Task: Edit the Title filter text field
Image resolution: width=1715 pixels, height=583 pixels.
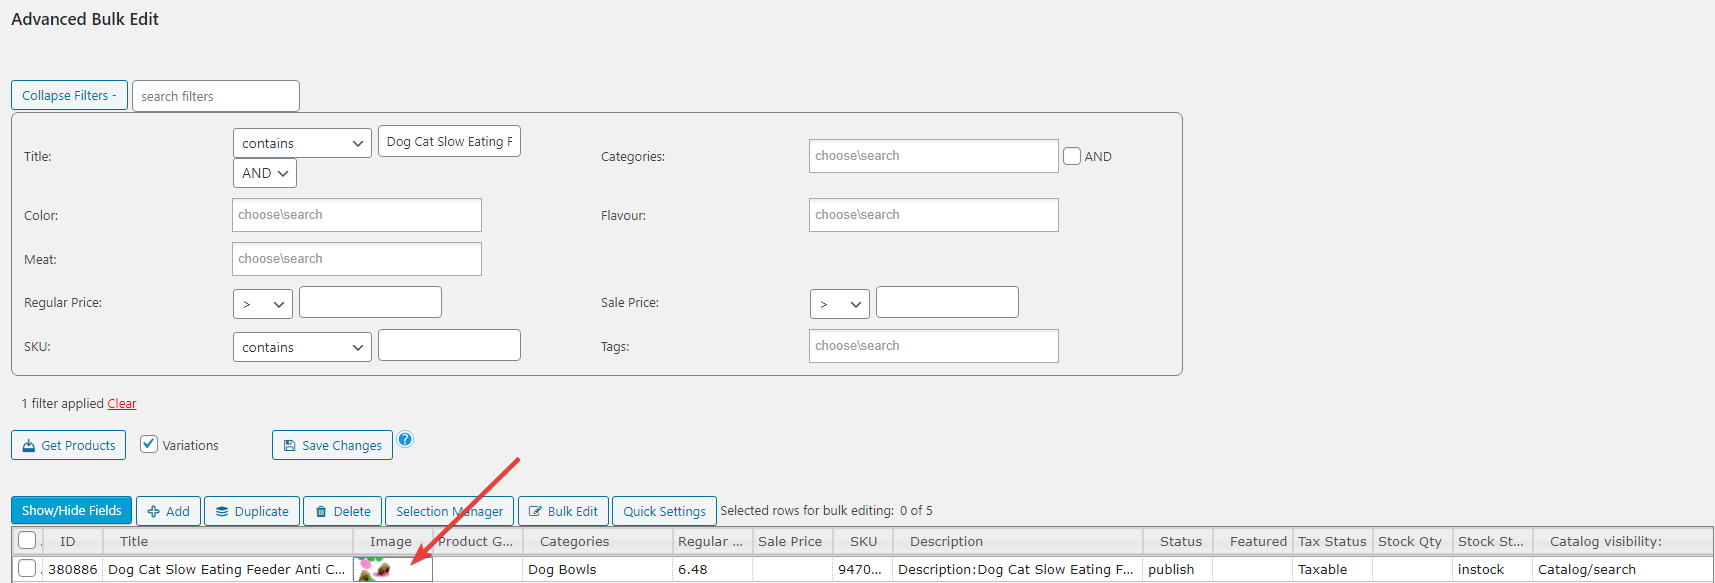Action: 449,141
